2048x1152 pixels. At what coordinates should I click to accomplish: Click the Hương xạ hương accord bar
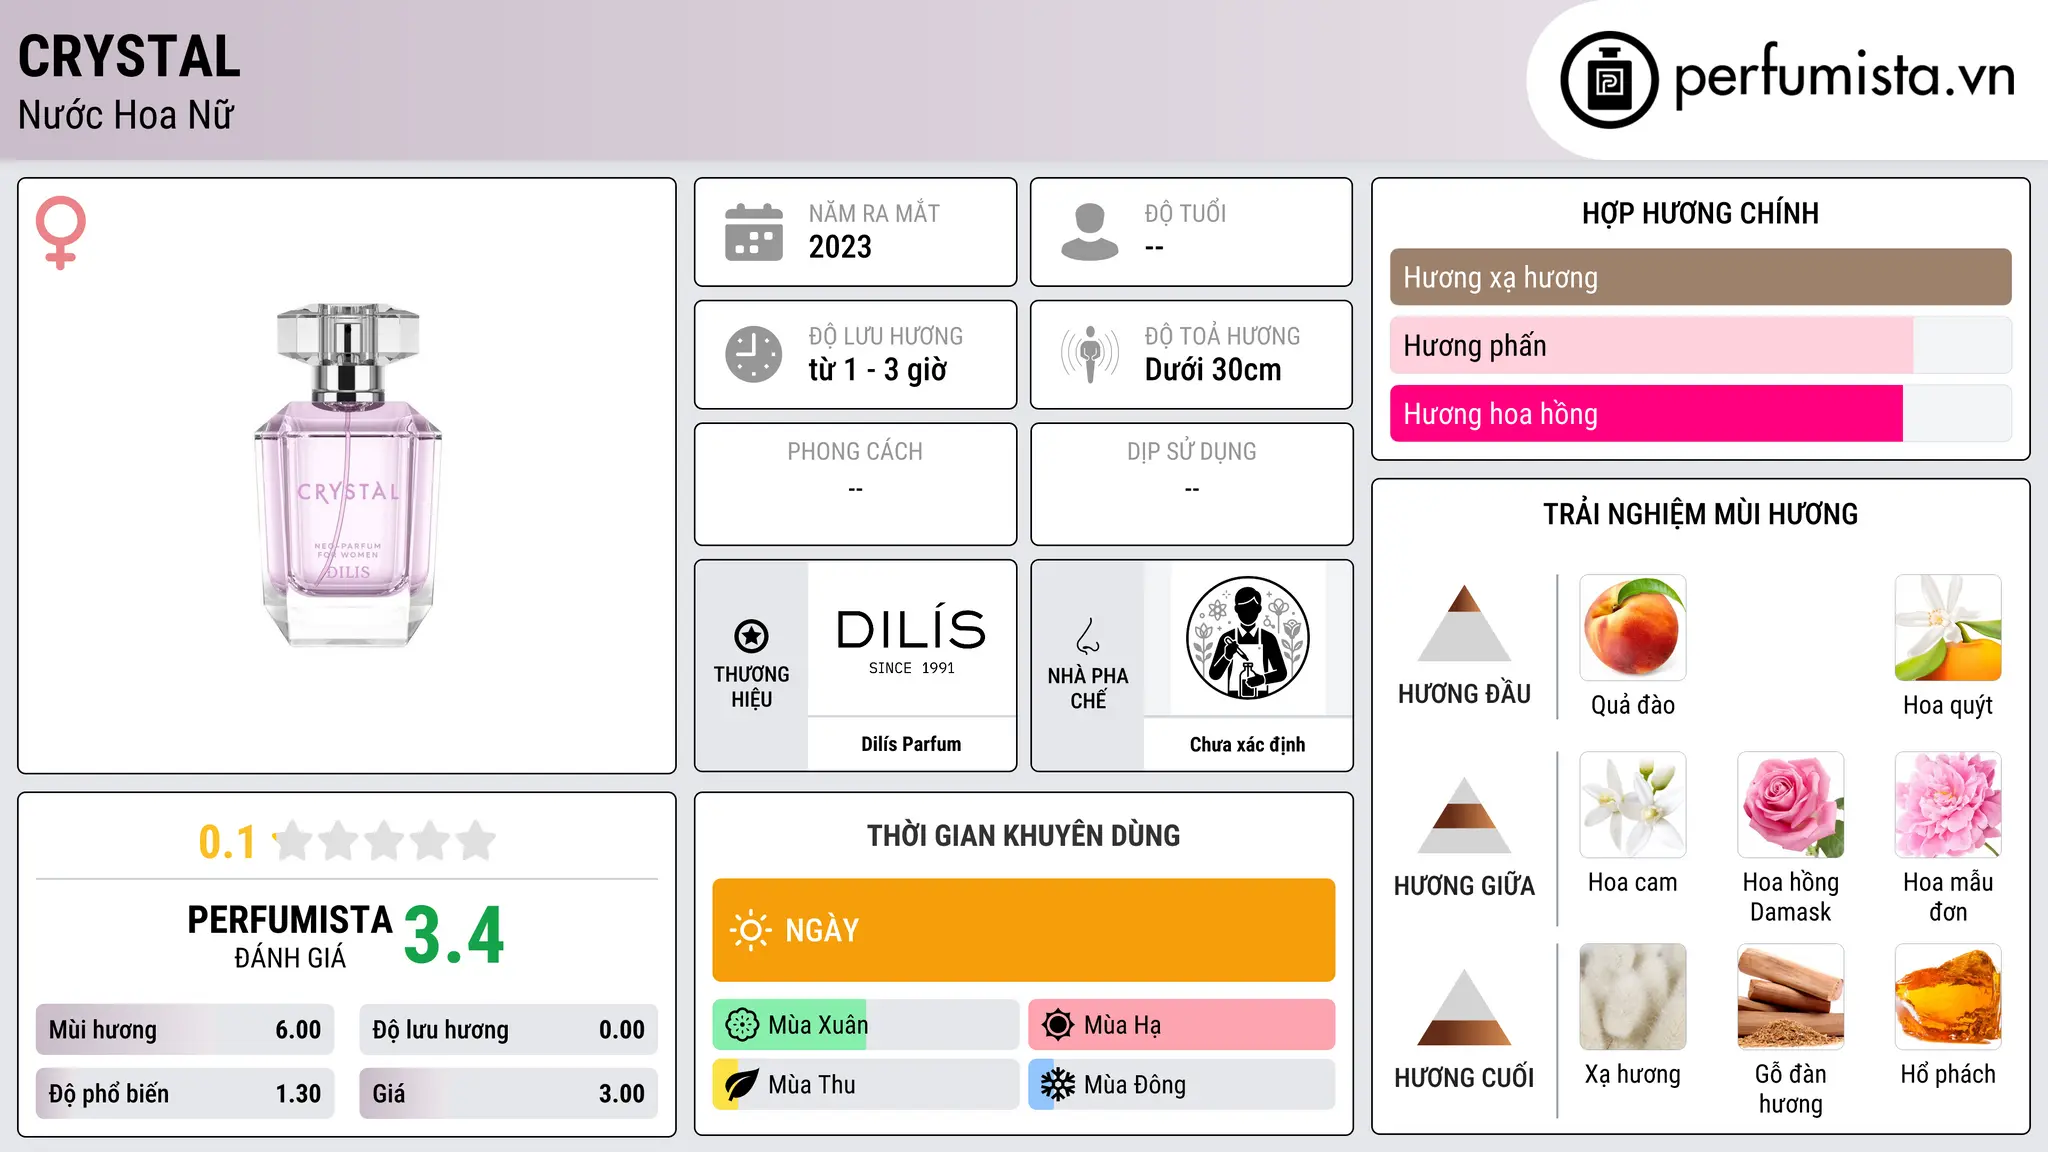pos(1700,277)
